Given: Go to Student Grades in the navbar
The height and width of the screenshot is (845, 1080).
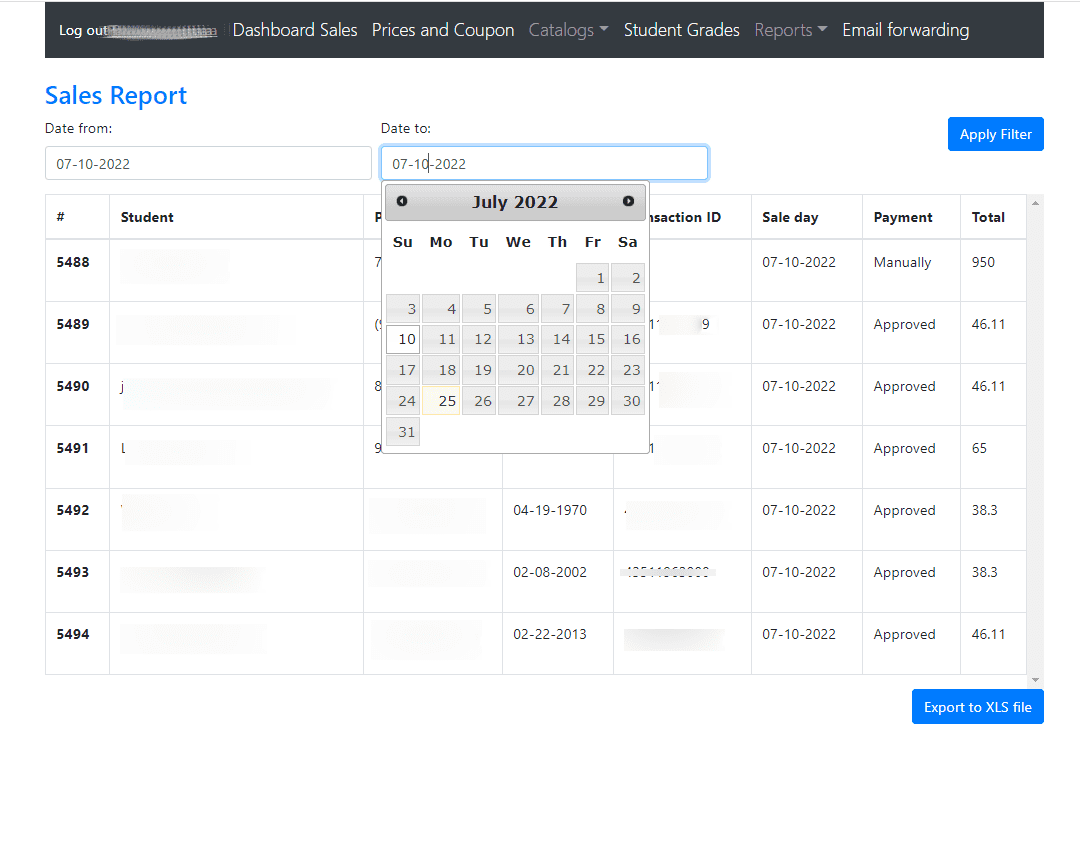Looking at the screenshot, I should coord(681,30).
